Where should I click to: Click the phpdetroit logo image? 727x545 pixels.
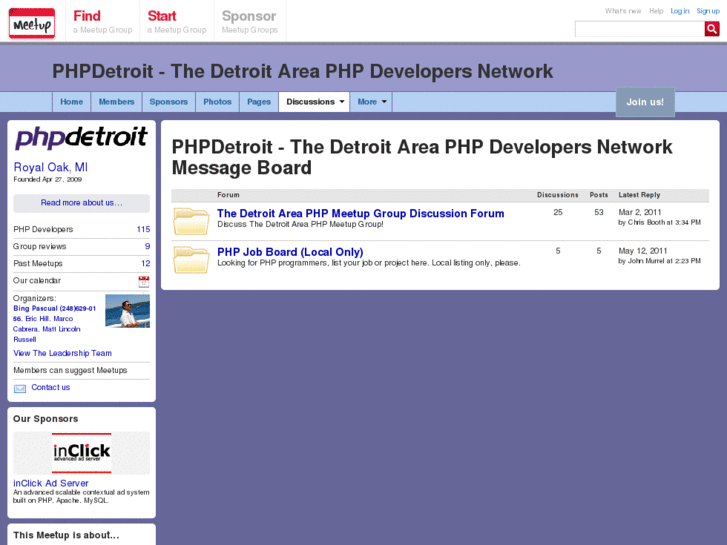81,137
